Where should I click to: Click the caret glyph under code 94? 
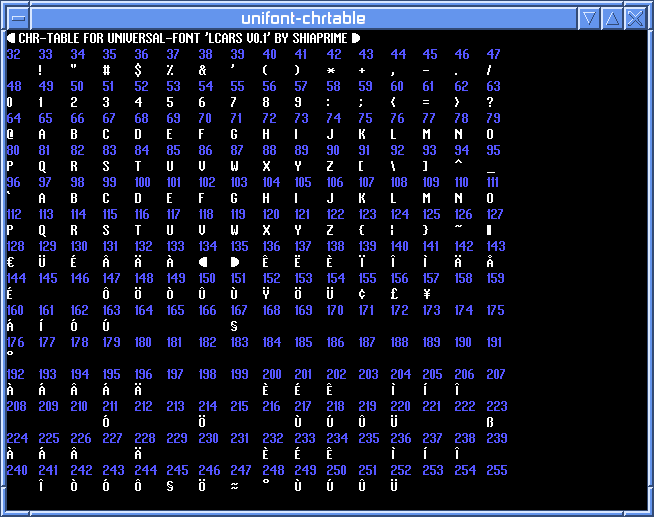point(458,162)
